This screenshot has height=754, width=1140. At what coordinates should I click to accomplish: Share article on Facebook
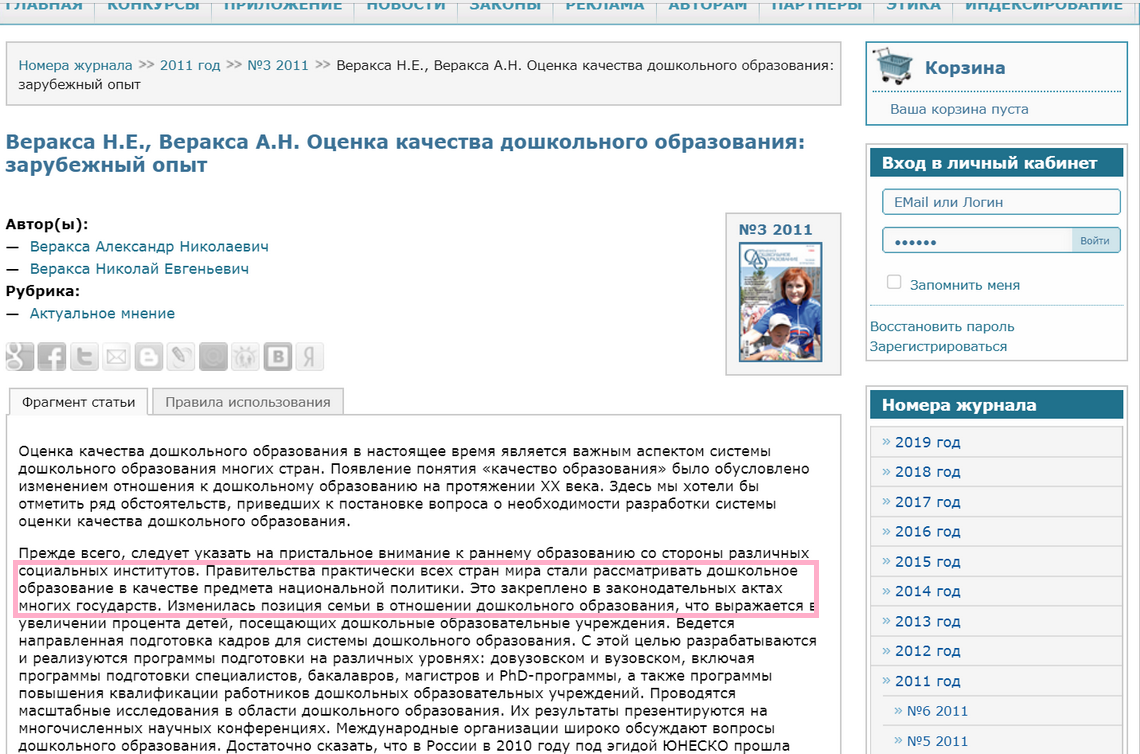pos(52,356)
